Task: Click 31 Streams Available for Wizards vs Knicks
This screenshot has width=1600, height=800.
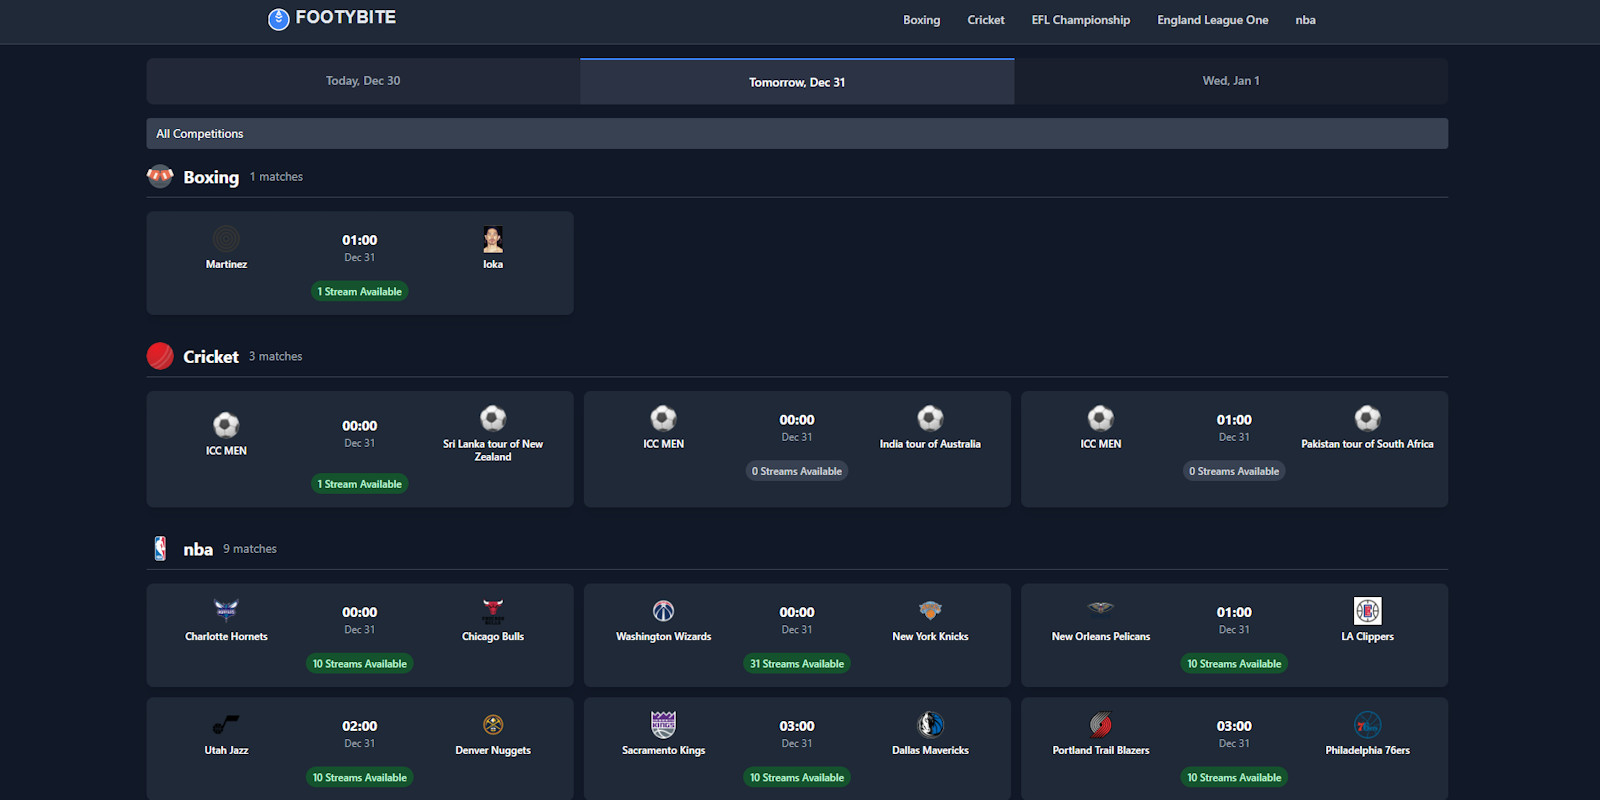Action: [x=797, y=664]
